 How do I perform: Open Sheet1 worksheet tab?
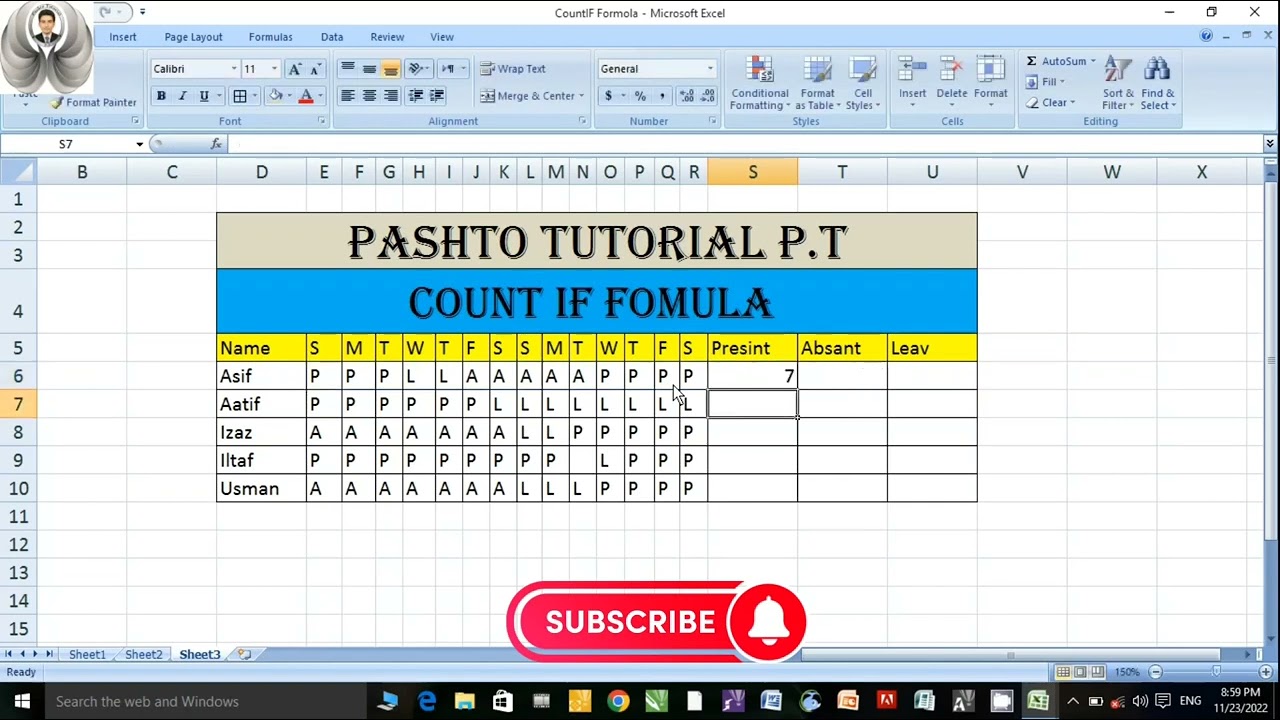(87, 654)
